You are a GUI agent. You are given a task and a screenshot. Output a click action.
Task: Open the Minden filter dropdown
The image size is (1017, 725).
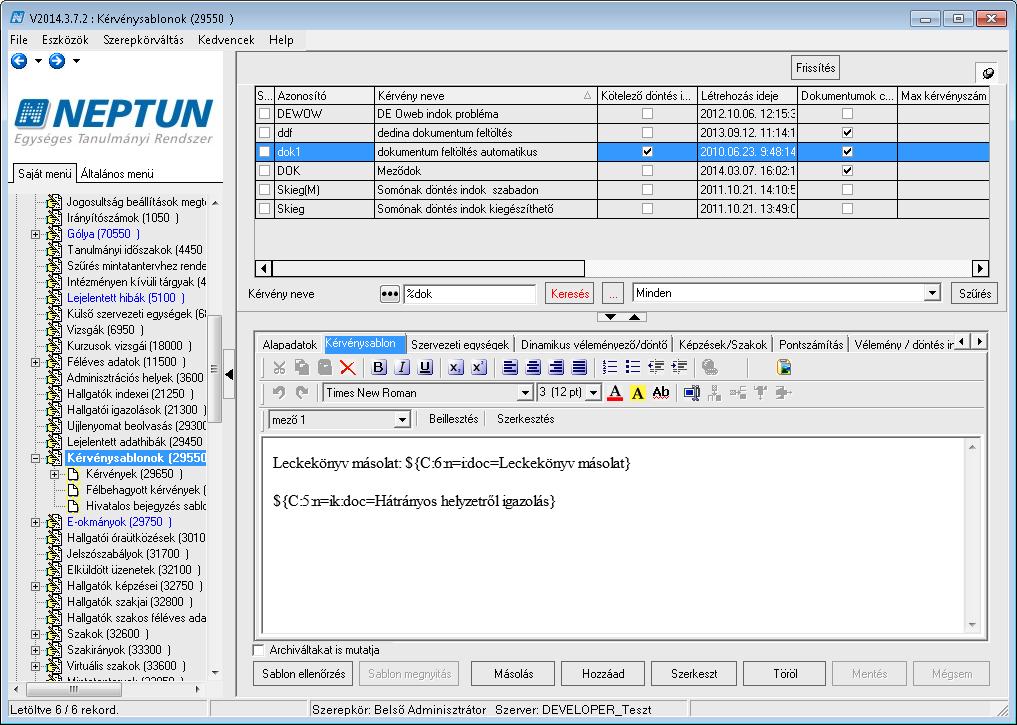point(932,293)
